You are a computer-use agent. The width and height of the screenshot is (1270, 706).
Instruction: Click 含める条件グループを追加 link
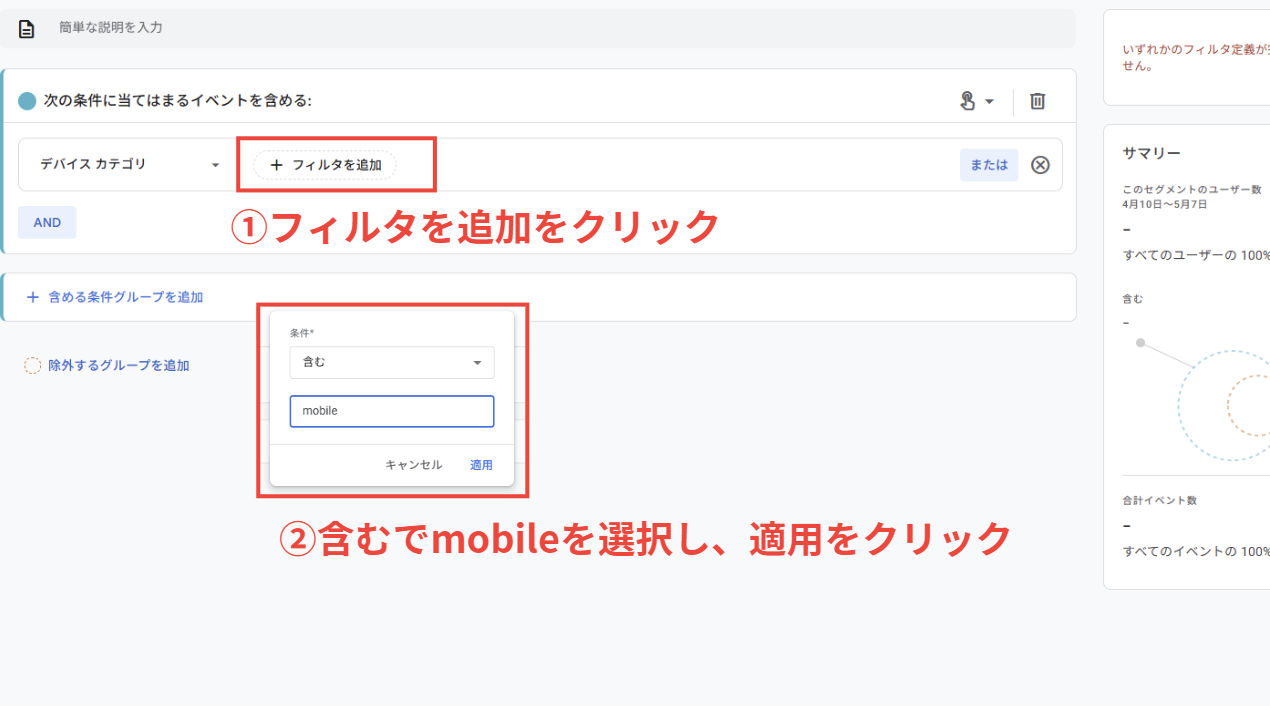[x=115, y=297]
